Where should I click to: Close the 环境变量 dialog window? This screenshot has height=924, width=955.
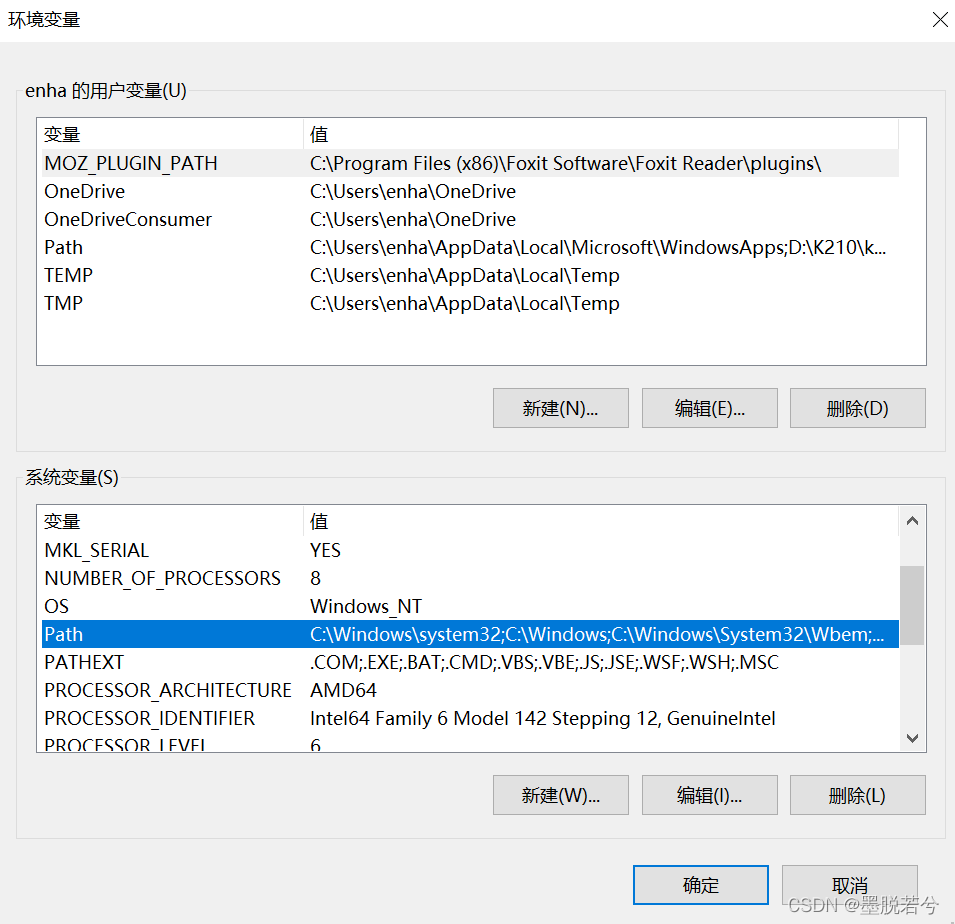click(x=940, y=19)
